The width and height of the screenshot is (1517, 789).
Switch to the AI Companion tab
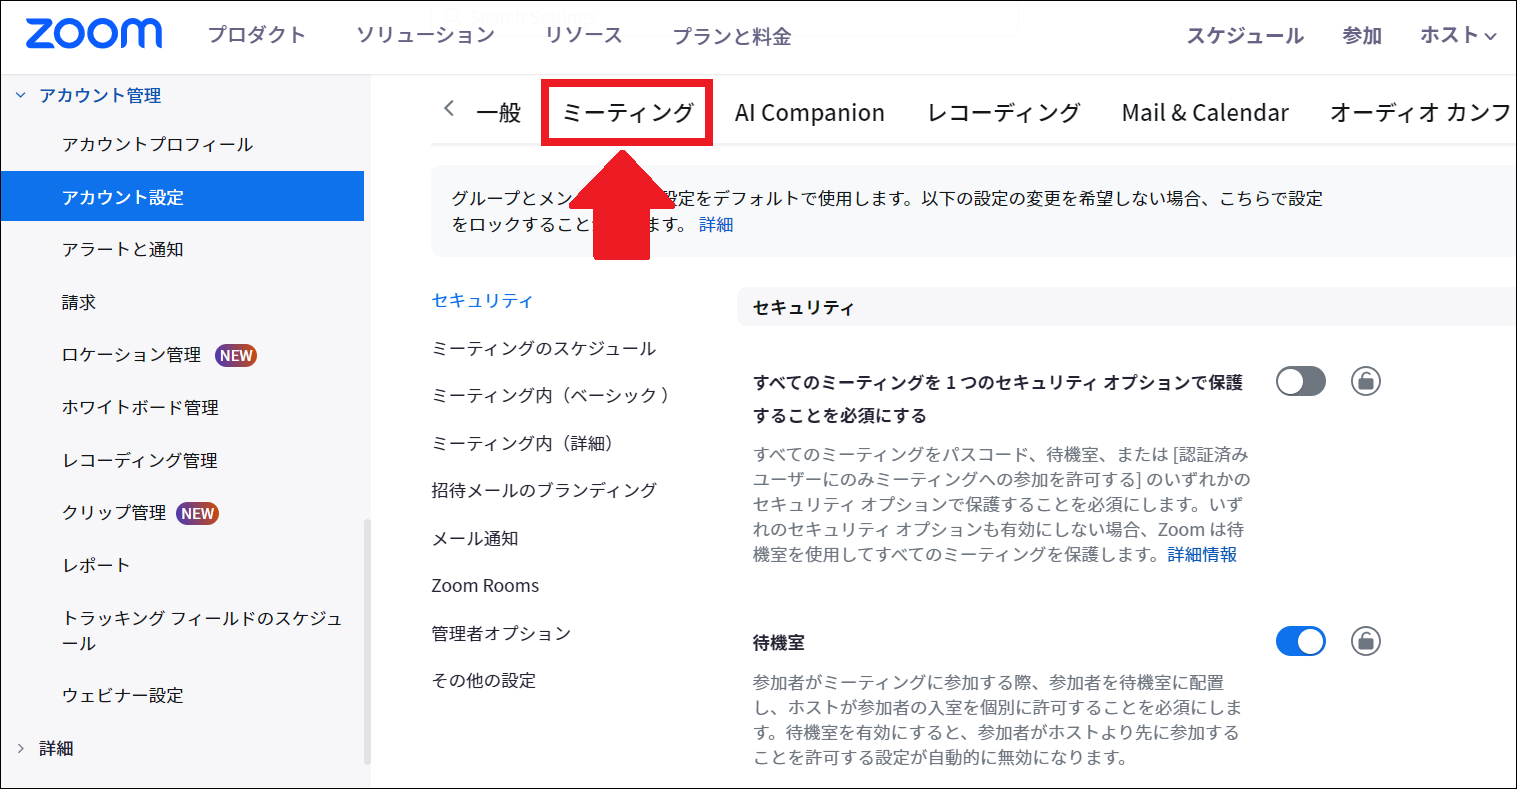pos(810,113)
